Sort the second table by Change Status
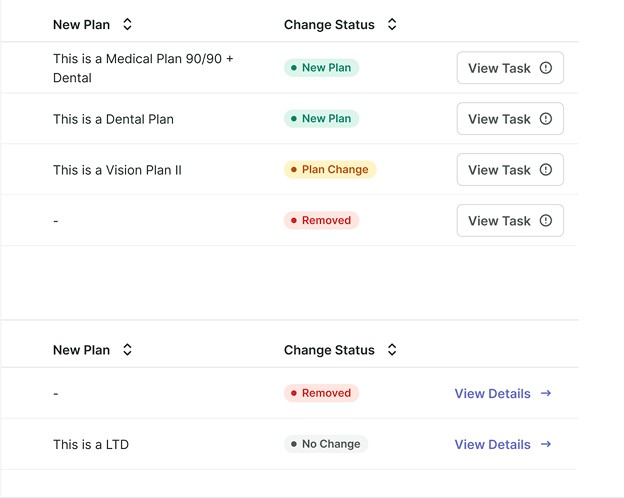This screenshot has height=498, width=624. tap(392, 350)
